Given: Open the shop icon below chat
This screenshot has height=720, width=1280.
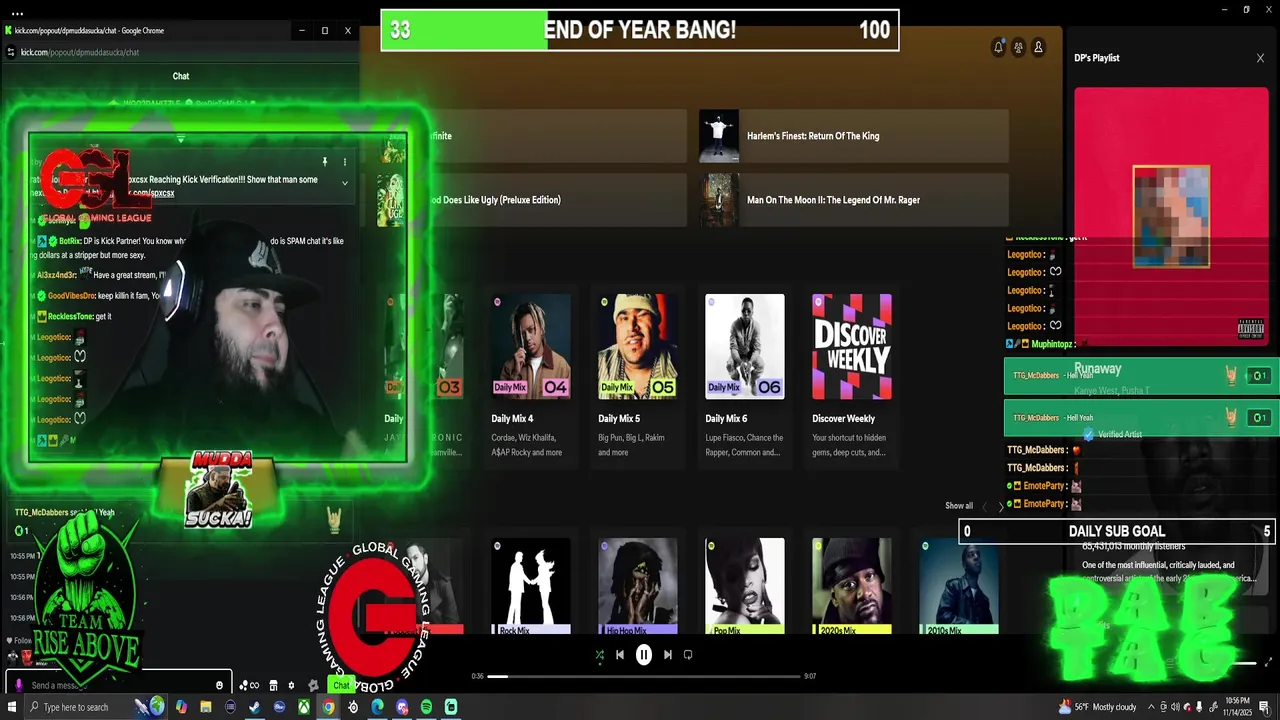Looking at the screenshot, I should pyautogui.click(x=273, y=685).
